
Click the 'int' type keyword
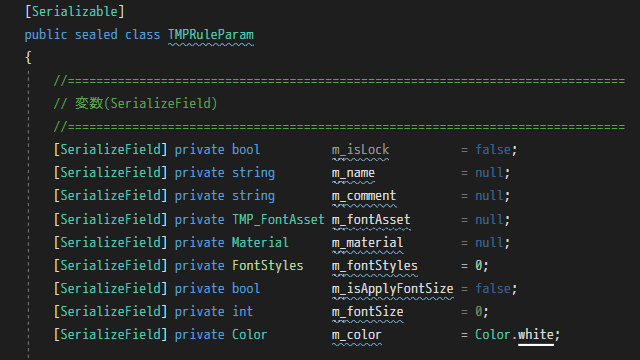243,312
